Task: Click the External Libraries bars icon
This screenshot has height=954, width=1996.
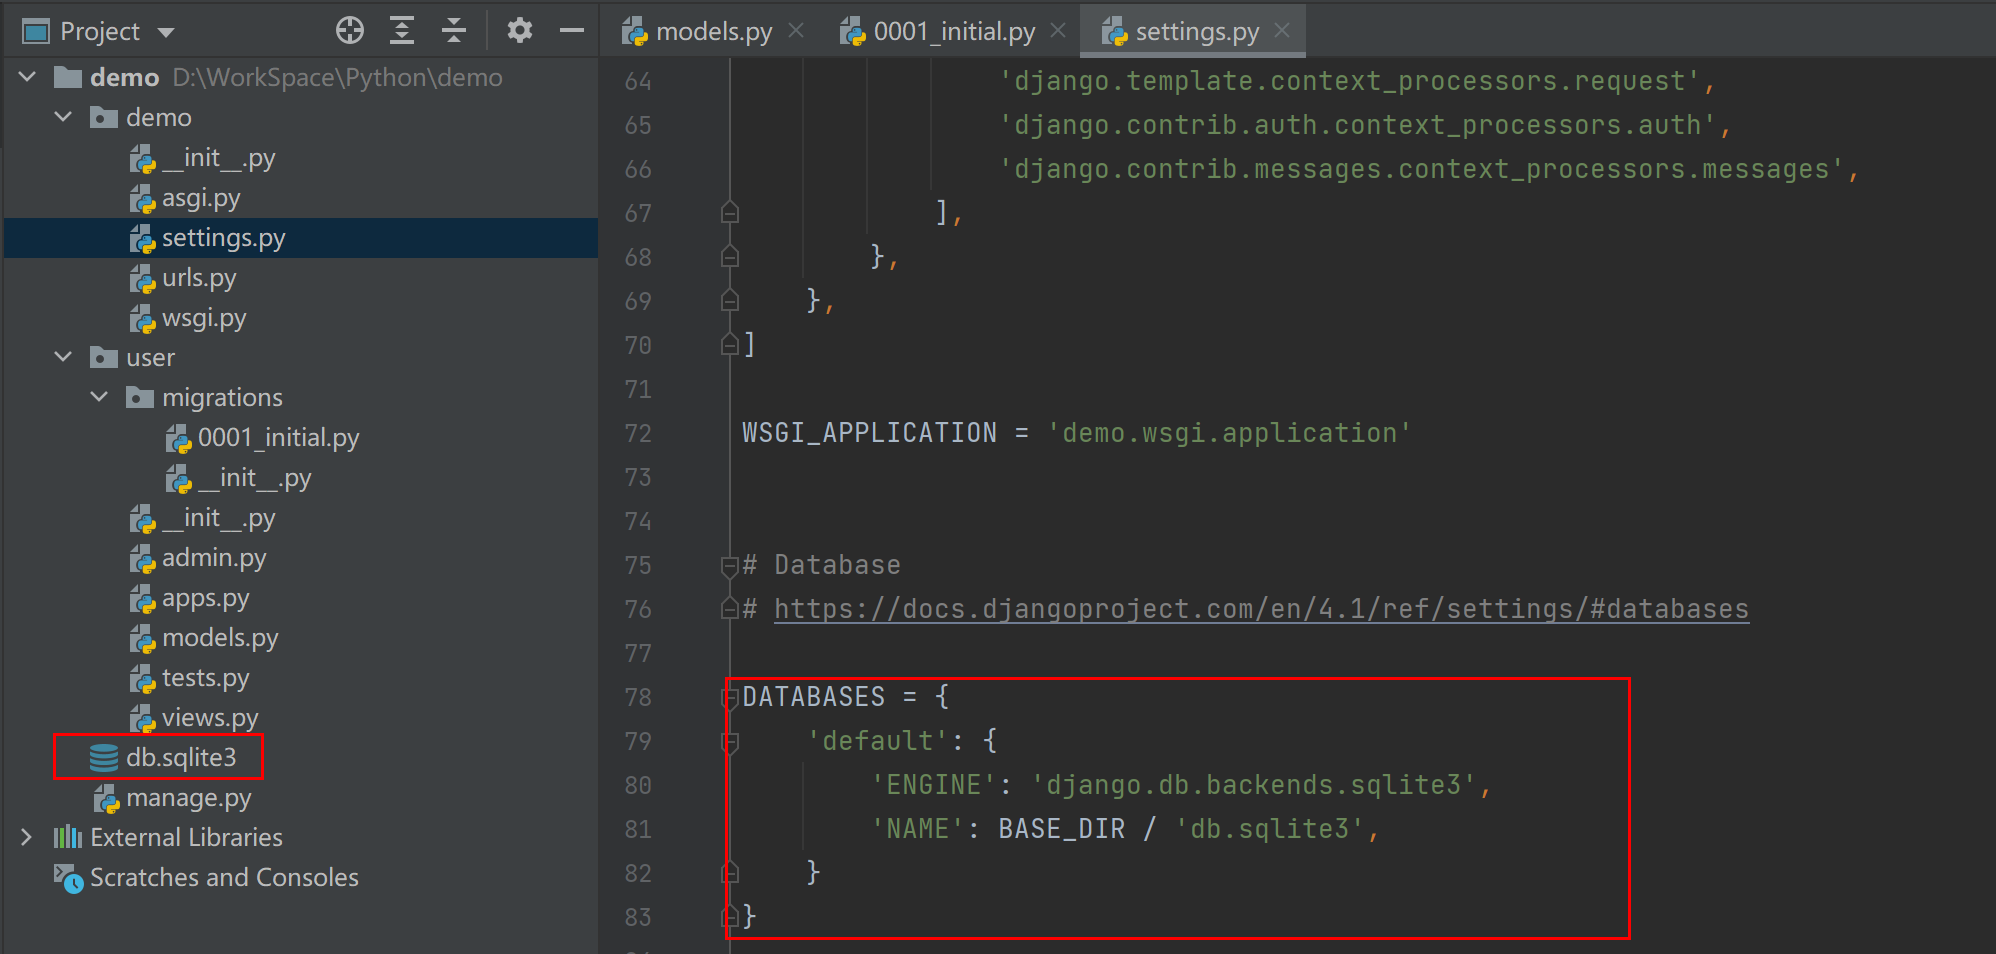Action: pos(68,837)
